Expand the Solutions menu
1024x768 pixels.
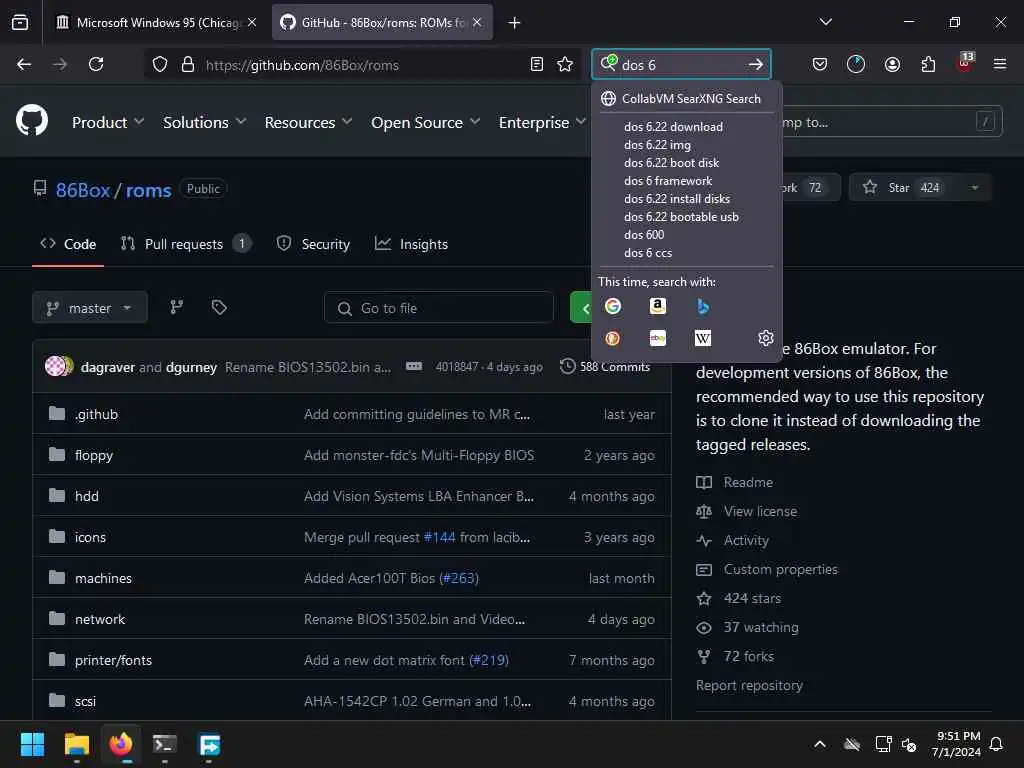[204, 122]
